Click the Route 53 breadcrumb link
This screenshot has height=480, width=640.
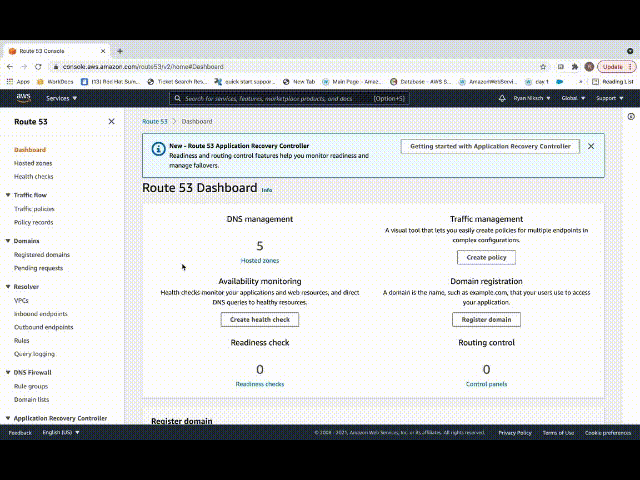coord(155,122)
